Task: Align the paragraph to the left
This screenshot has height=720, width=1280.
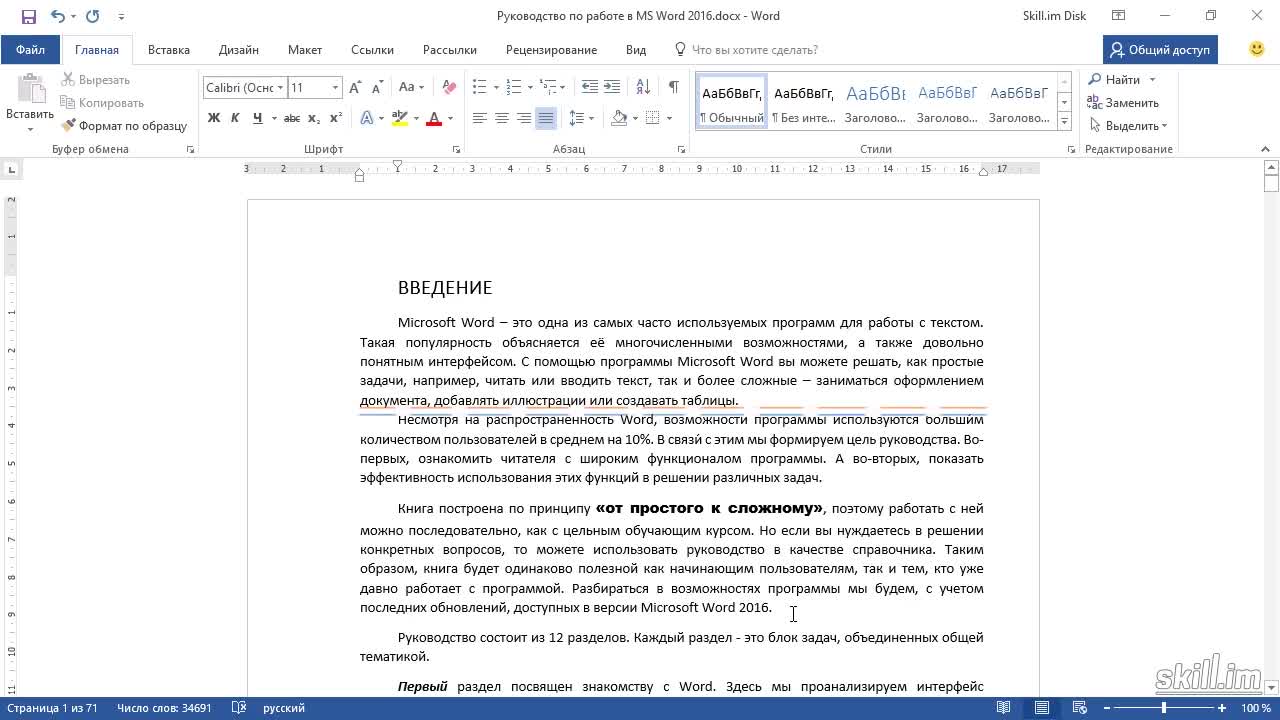Action: (479, 118)
